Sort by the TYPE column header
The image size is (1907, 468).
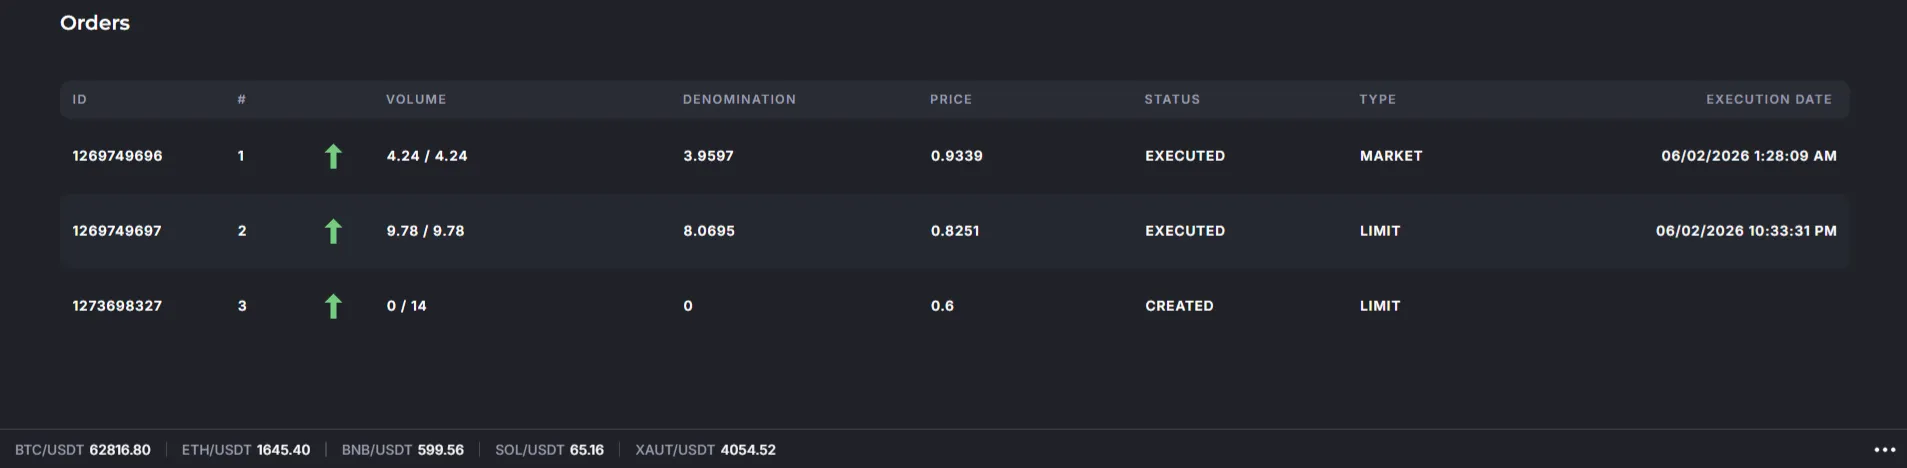(x=1378, y=99)
